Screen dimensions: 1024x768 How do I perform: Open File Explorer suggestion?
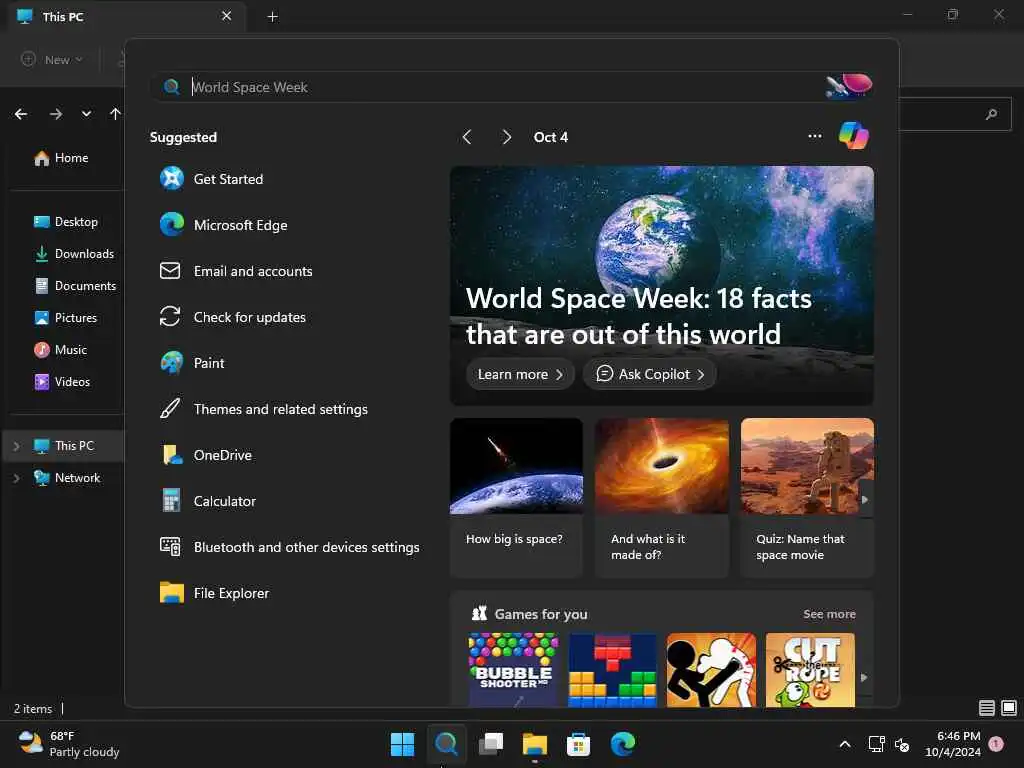tap(214, 593)
